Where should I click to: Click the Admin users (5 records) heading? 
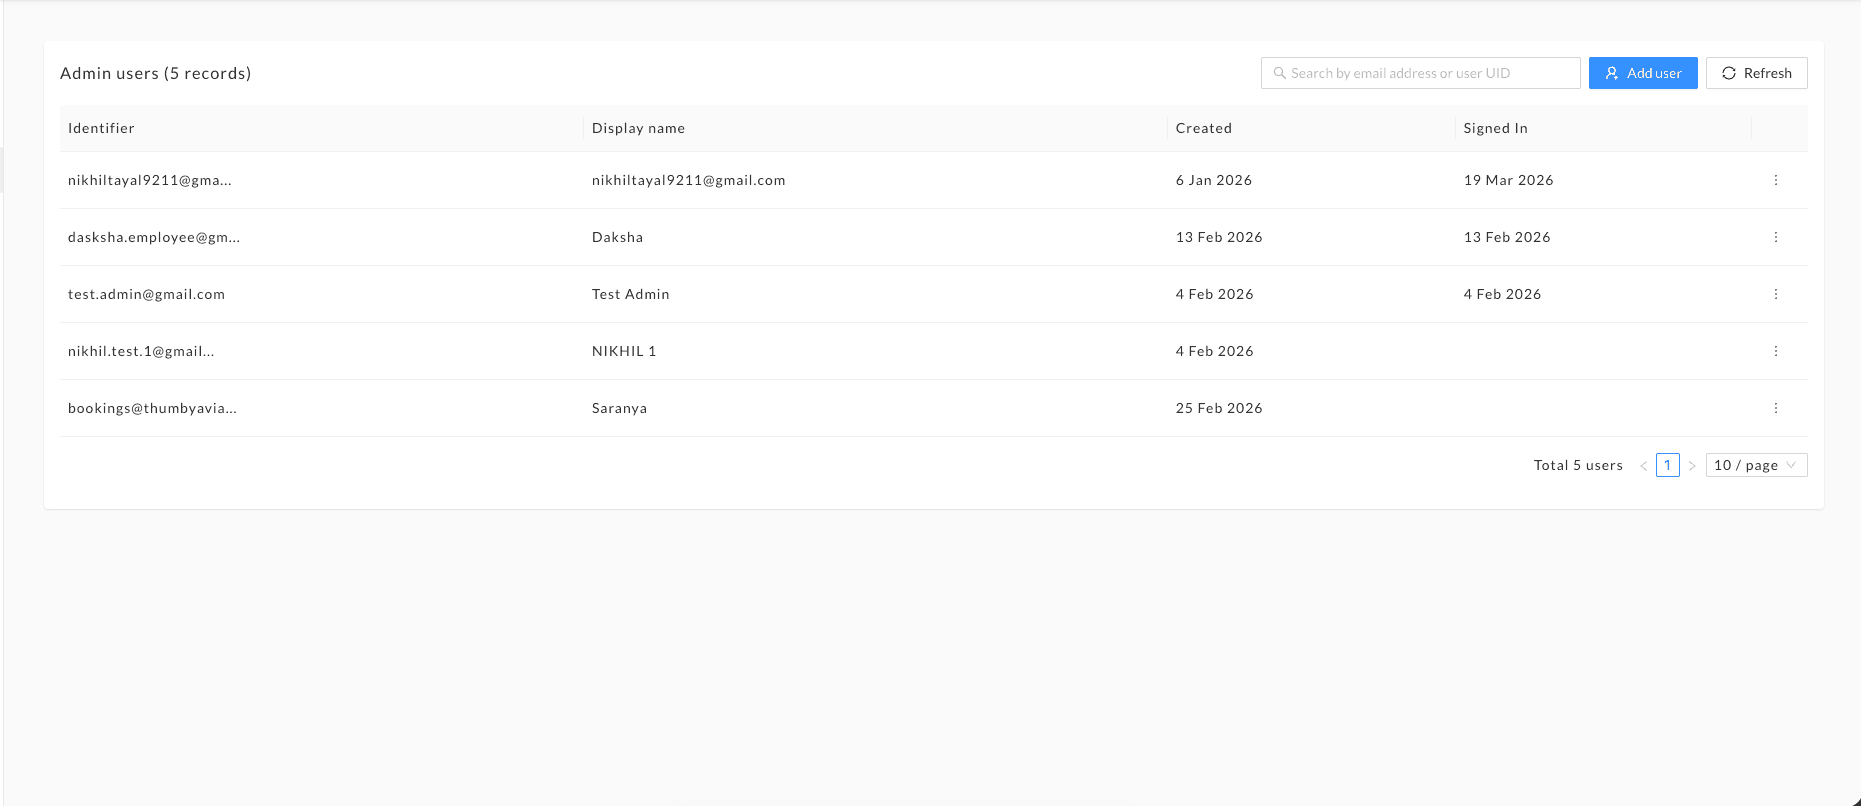155,73
